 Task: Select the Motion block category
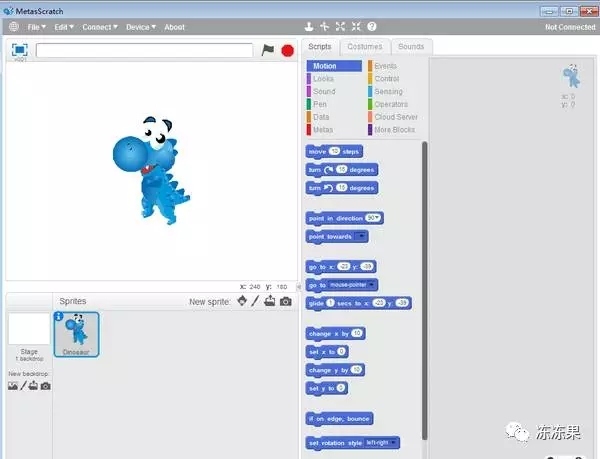(x=334, y=66)
